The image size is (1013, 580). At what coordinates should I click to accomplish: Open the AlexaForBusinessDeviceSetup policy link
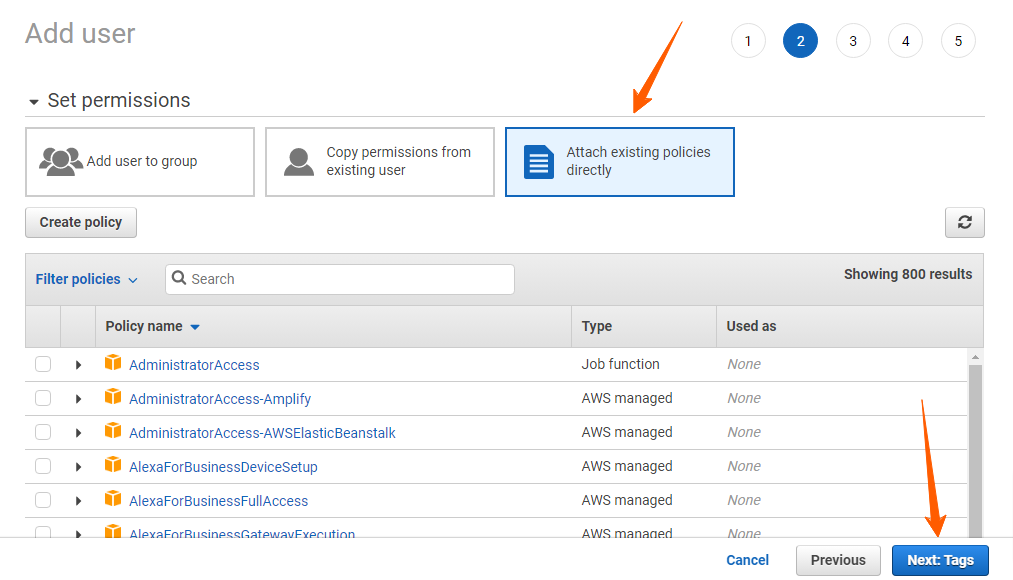click(223, 467)
